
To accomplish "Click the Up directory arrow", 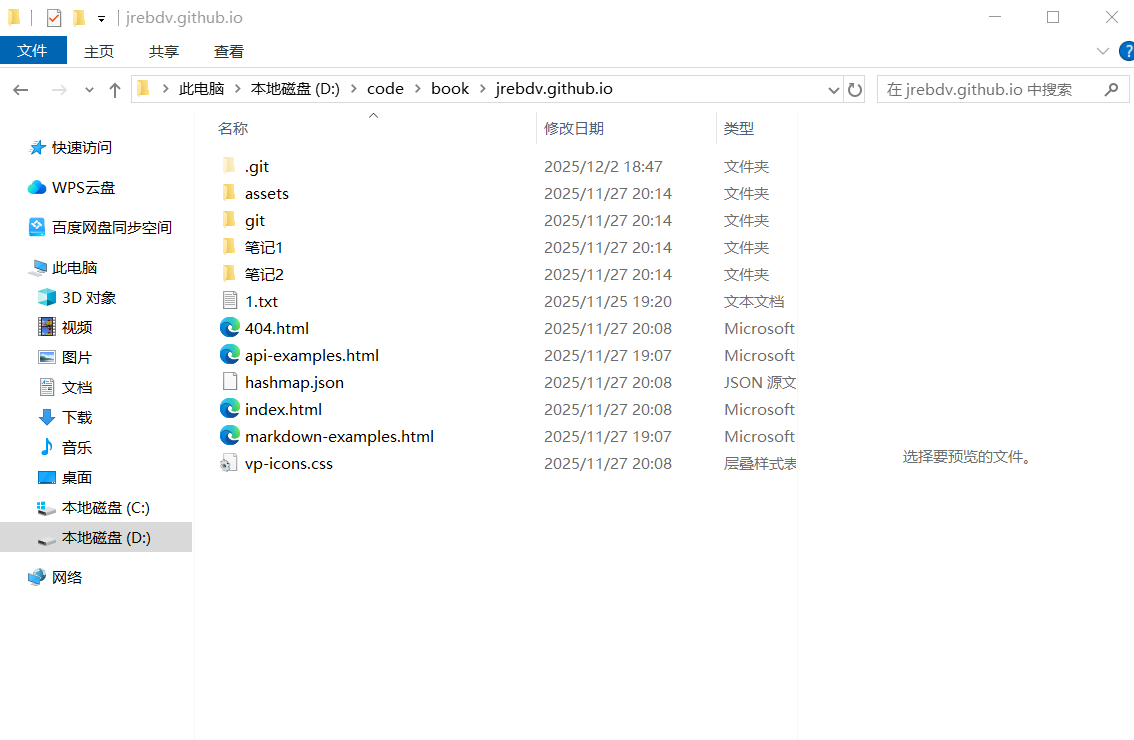I will click(115, 90).
